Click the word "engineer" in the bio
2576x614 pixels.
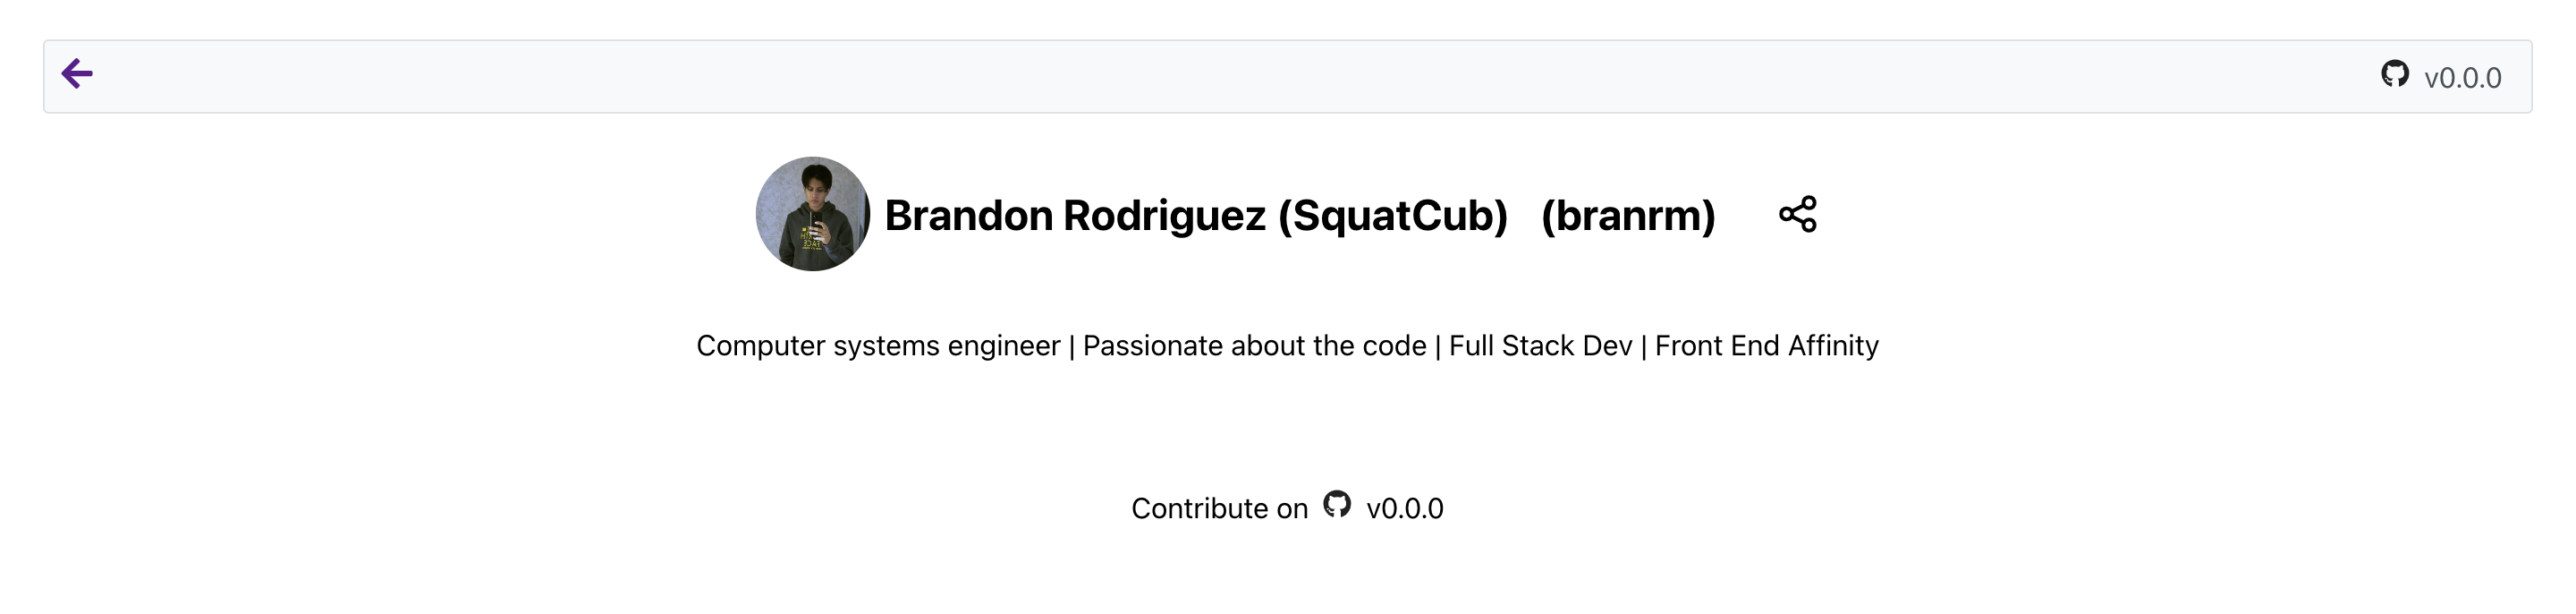click(x=1004, y=346)
